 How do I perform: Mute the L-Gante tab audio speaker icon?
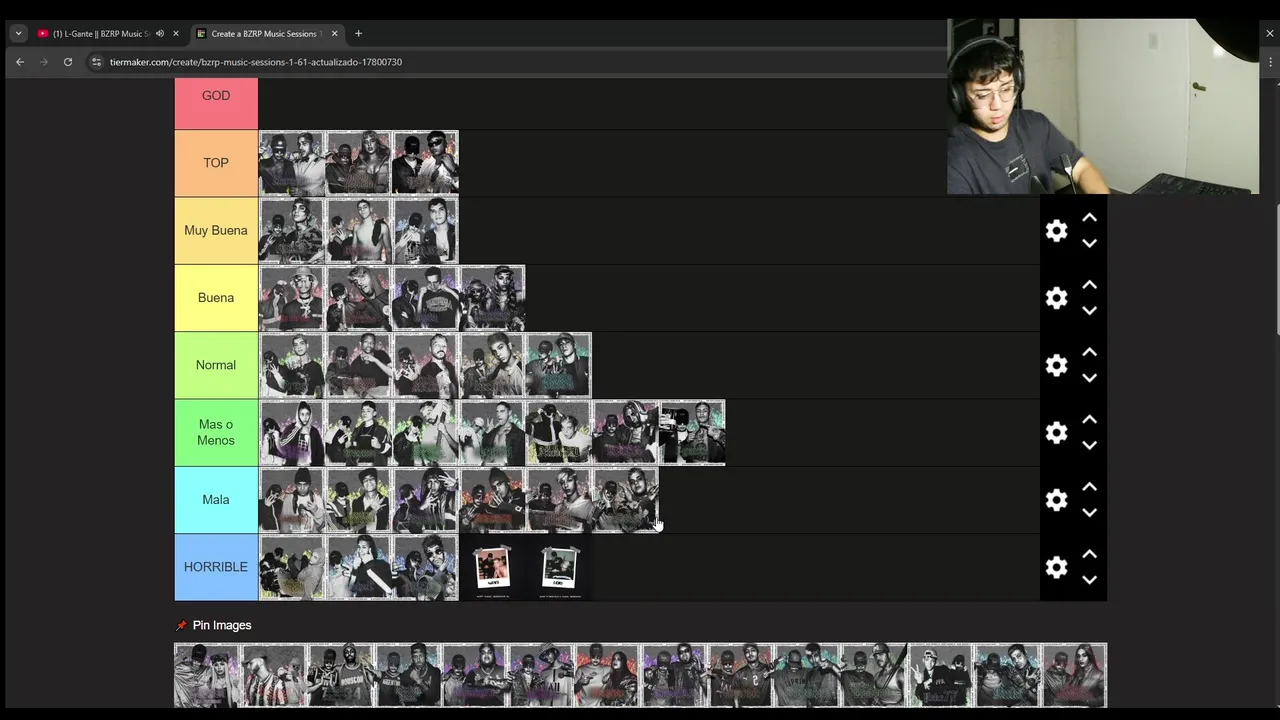[x=159, y=34]
